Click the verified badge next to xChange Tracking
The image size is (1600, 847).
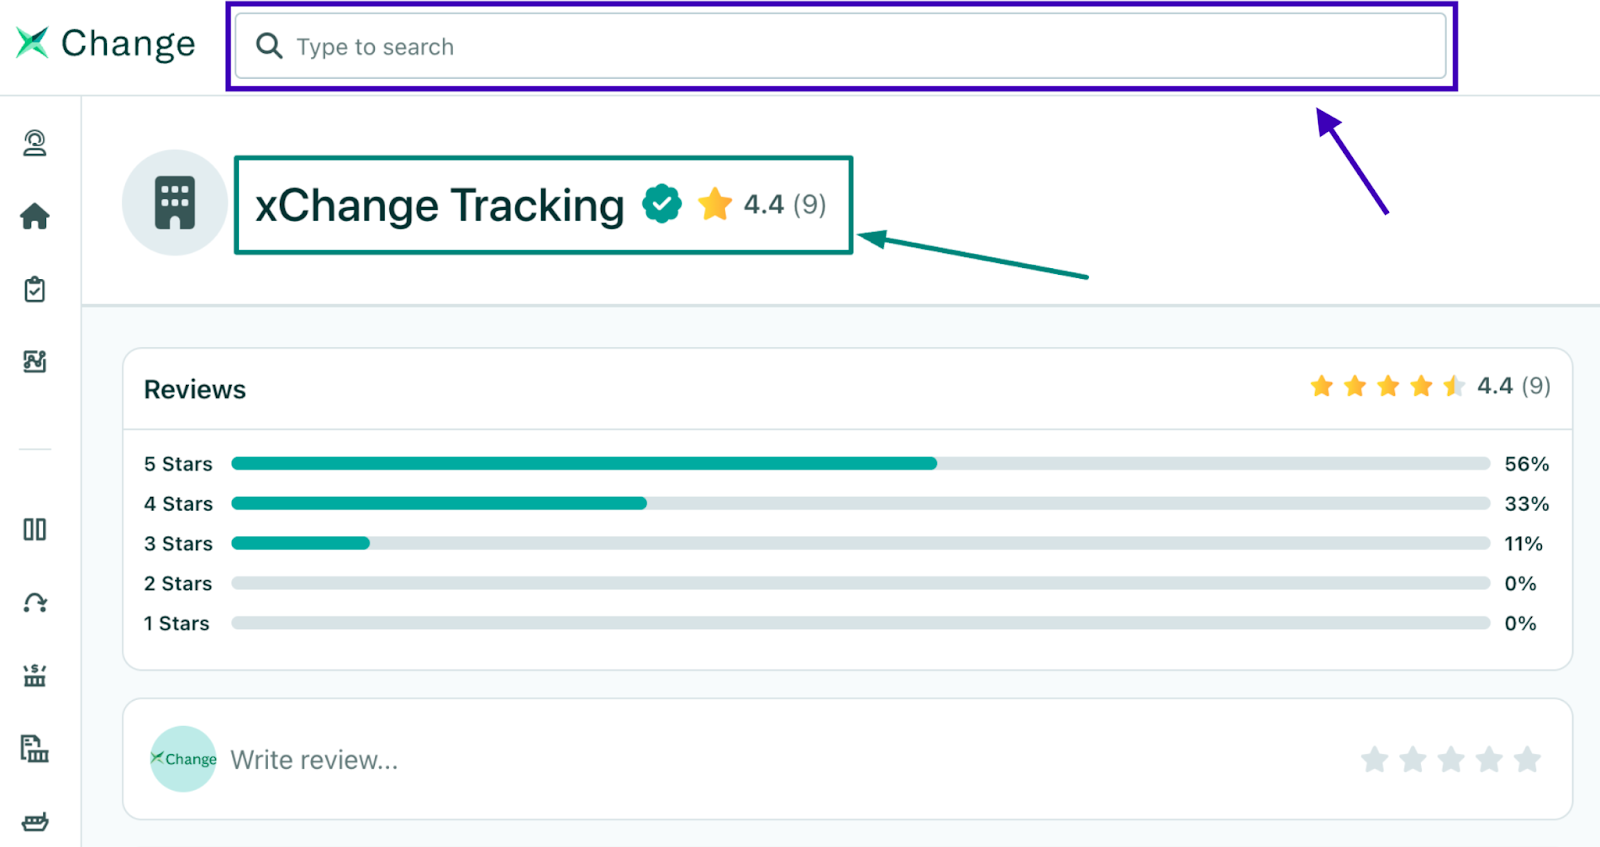point(662,204)
